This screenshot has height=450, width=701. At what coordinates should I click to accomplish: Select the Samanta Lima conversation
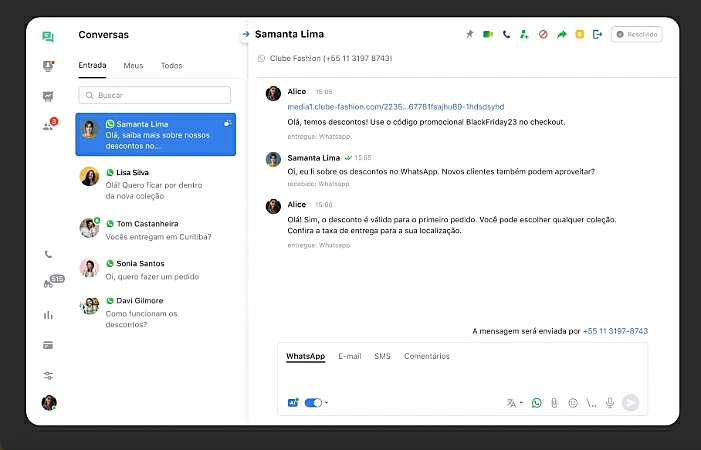156,135
